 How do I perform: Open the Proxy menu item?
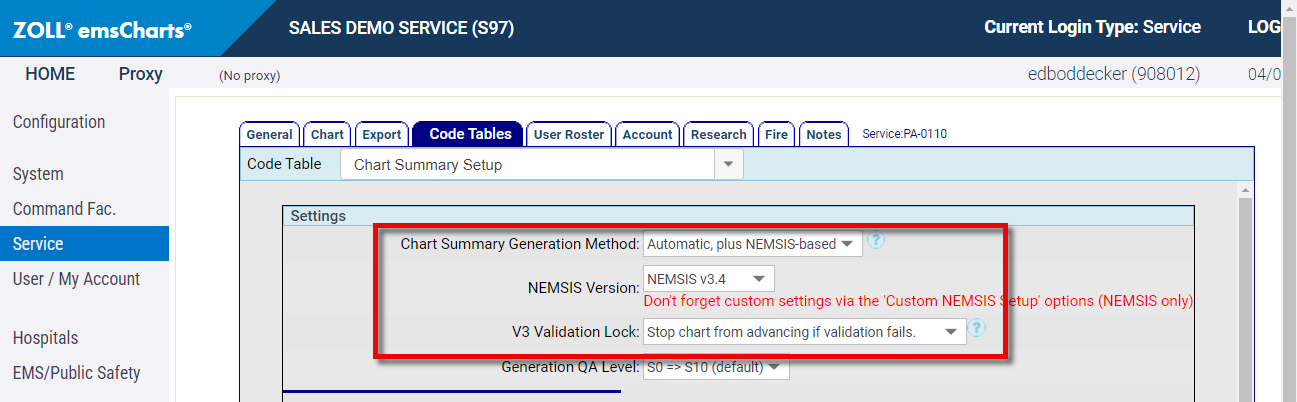click(x=140, y=74)
